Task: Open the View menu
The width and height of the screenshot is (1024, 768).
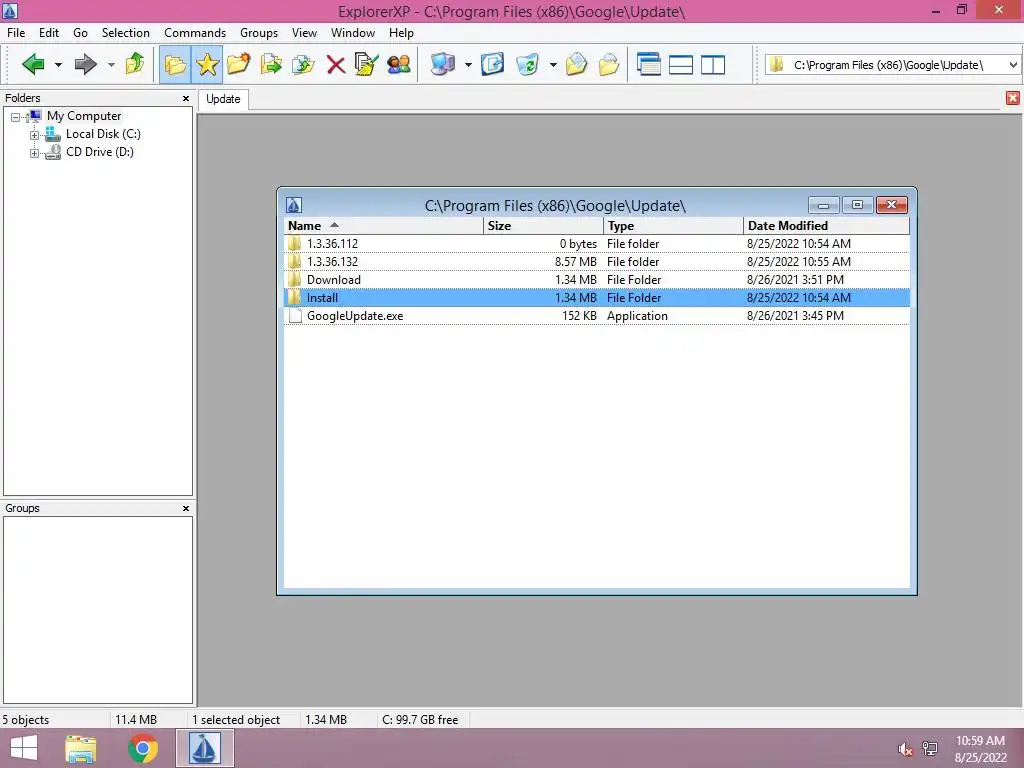Action: point(304,33)
